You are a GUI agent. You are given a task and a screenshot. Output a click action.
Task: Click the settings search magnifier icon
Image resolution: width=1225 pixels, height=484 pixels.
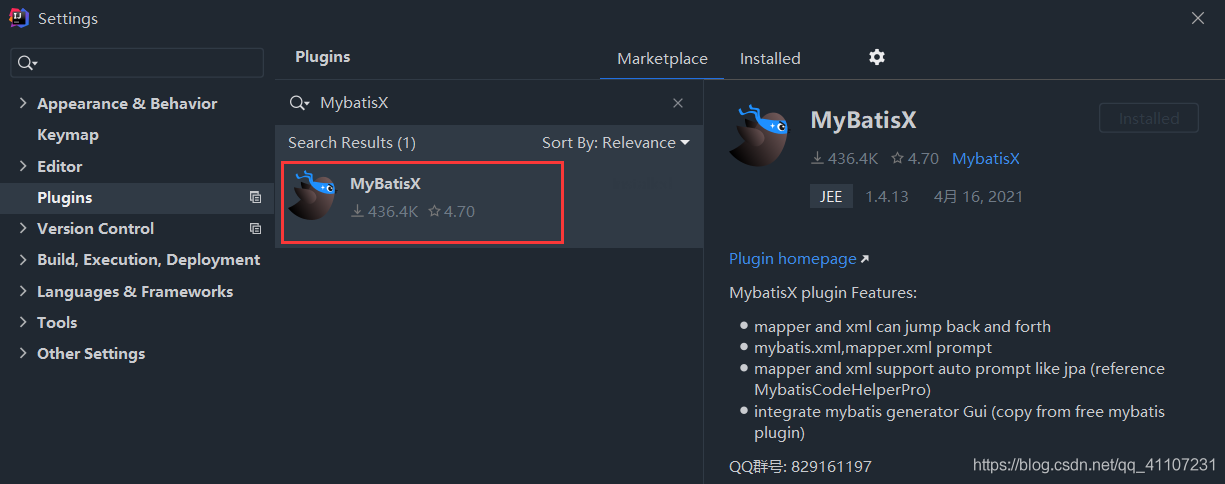(27, 63)
